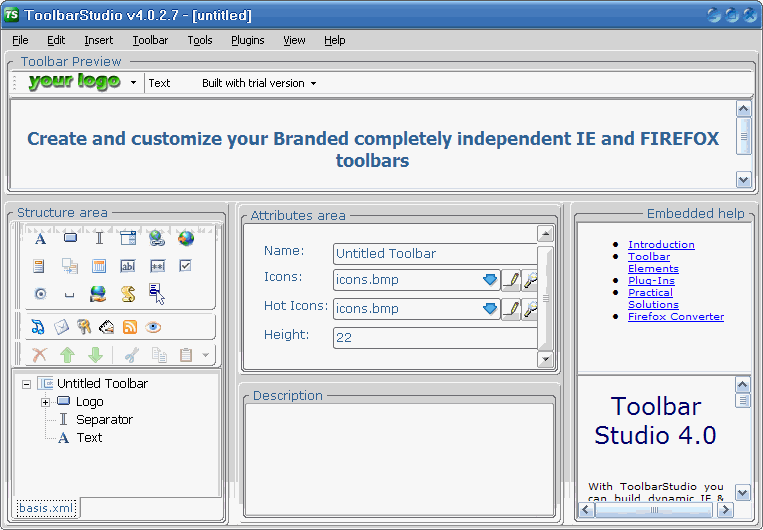Click the Description text area
Image resolution: width=763 pixels, height=530 pixels.
point(399,458)
